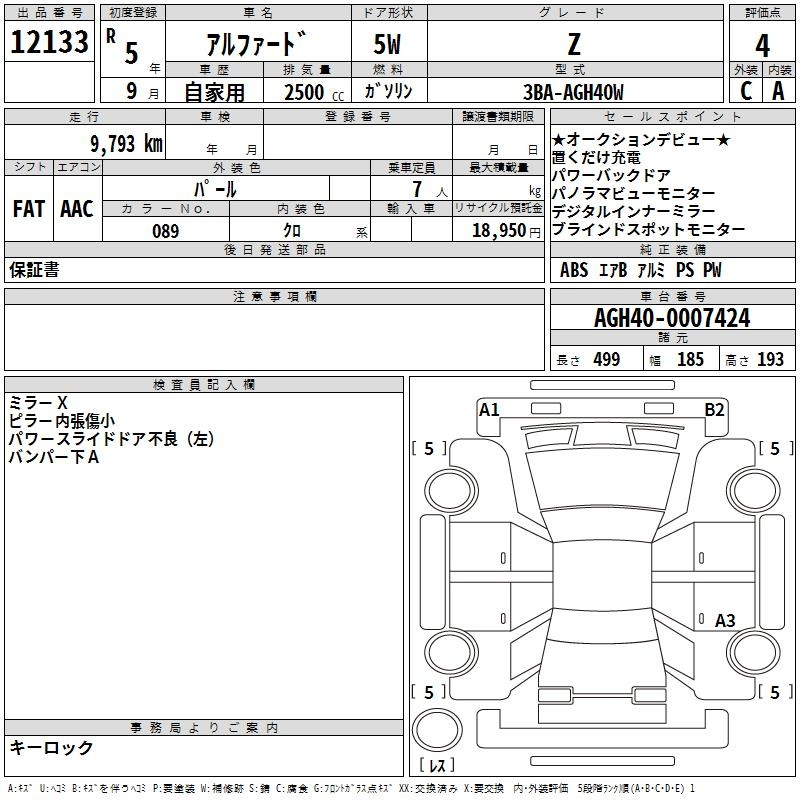The image size is (800, 800).
Task: Click the A1 damage mark on diagram
Action: pyautogui.click(x=489, y=410)
